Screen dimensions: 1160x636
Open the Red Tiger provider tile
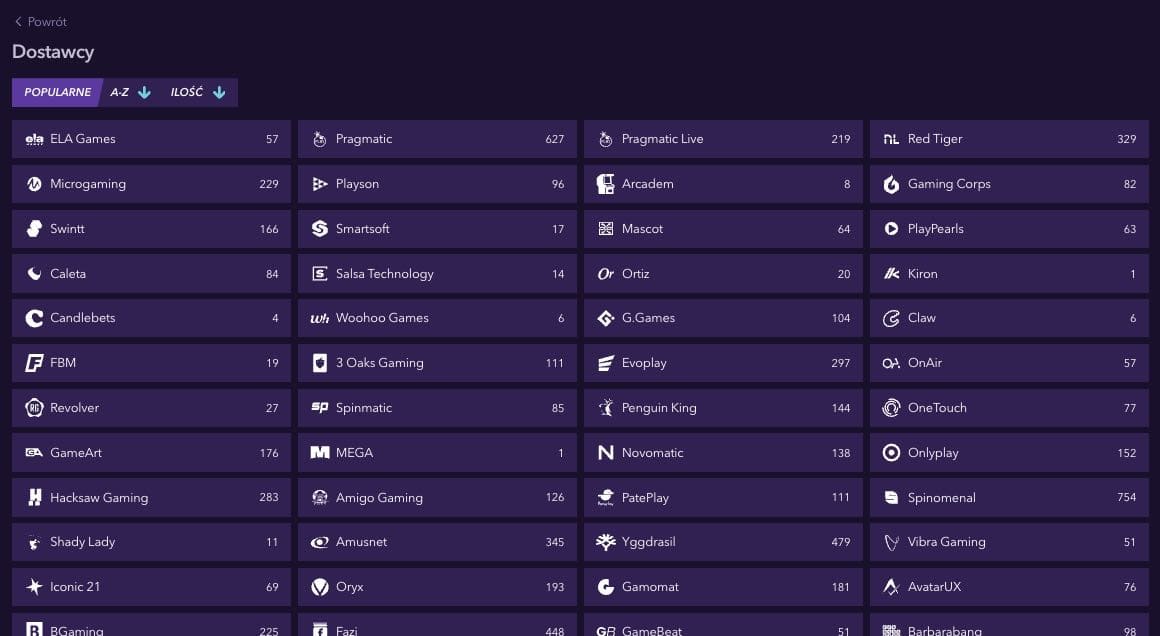(x=1009, y=139)
